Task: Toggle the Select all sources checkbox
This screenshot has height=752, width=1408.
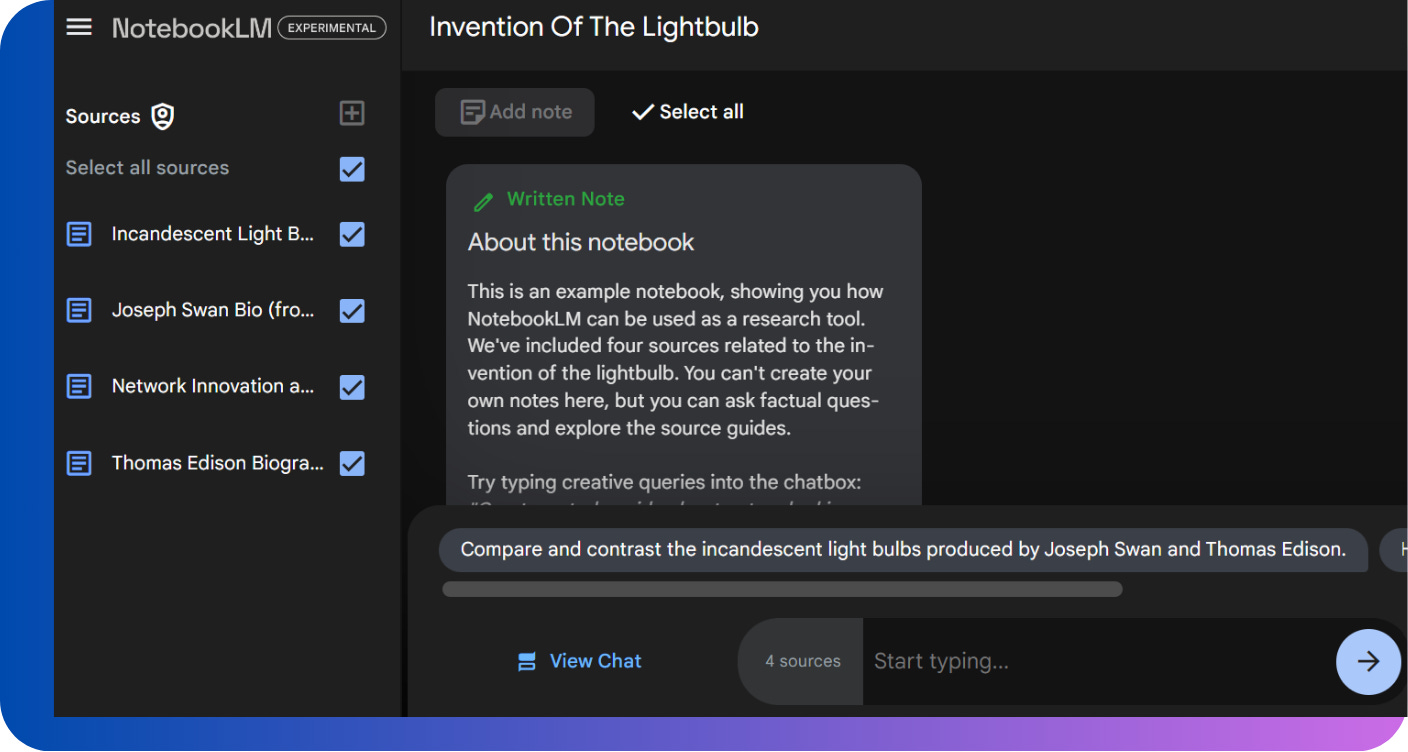Action: 352,169
